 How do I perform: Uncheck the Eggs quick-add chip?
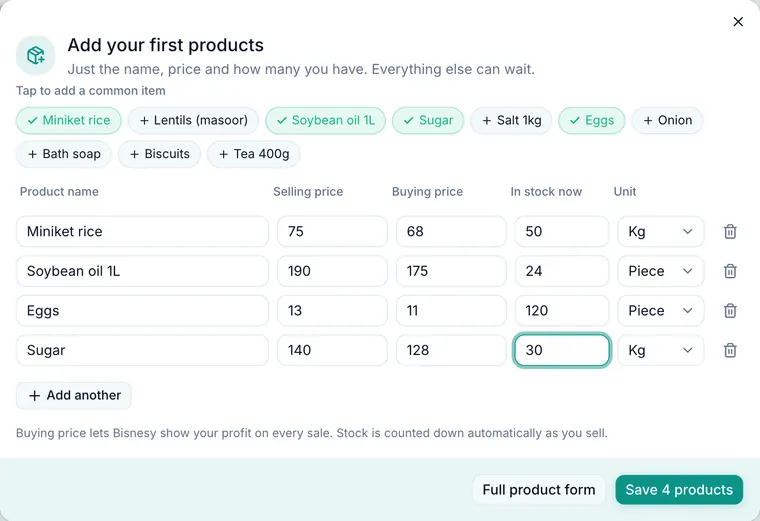coord(591,121)
